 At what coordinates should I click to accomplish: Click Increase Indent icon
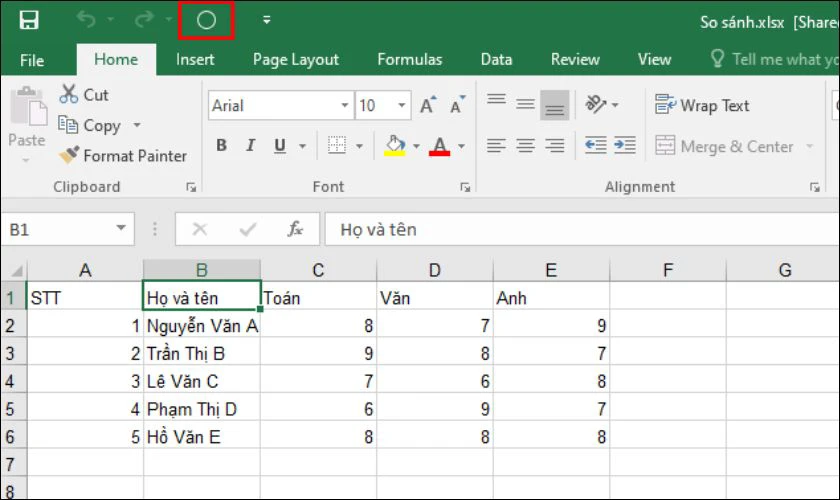(625, 145)
